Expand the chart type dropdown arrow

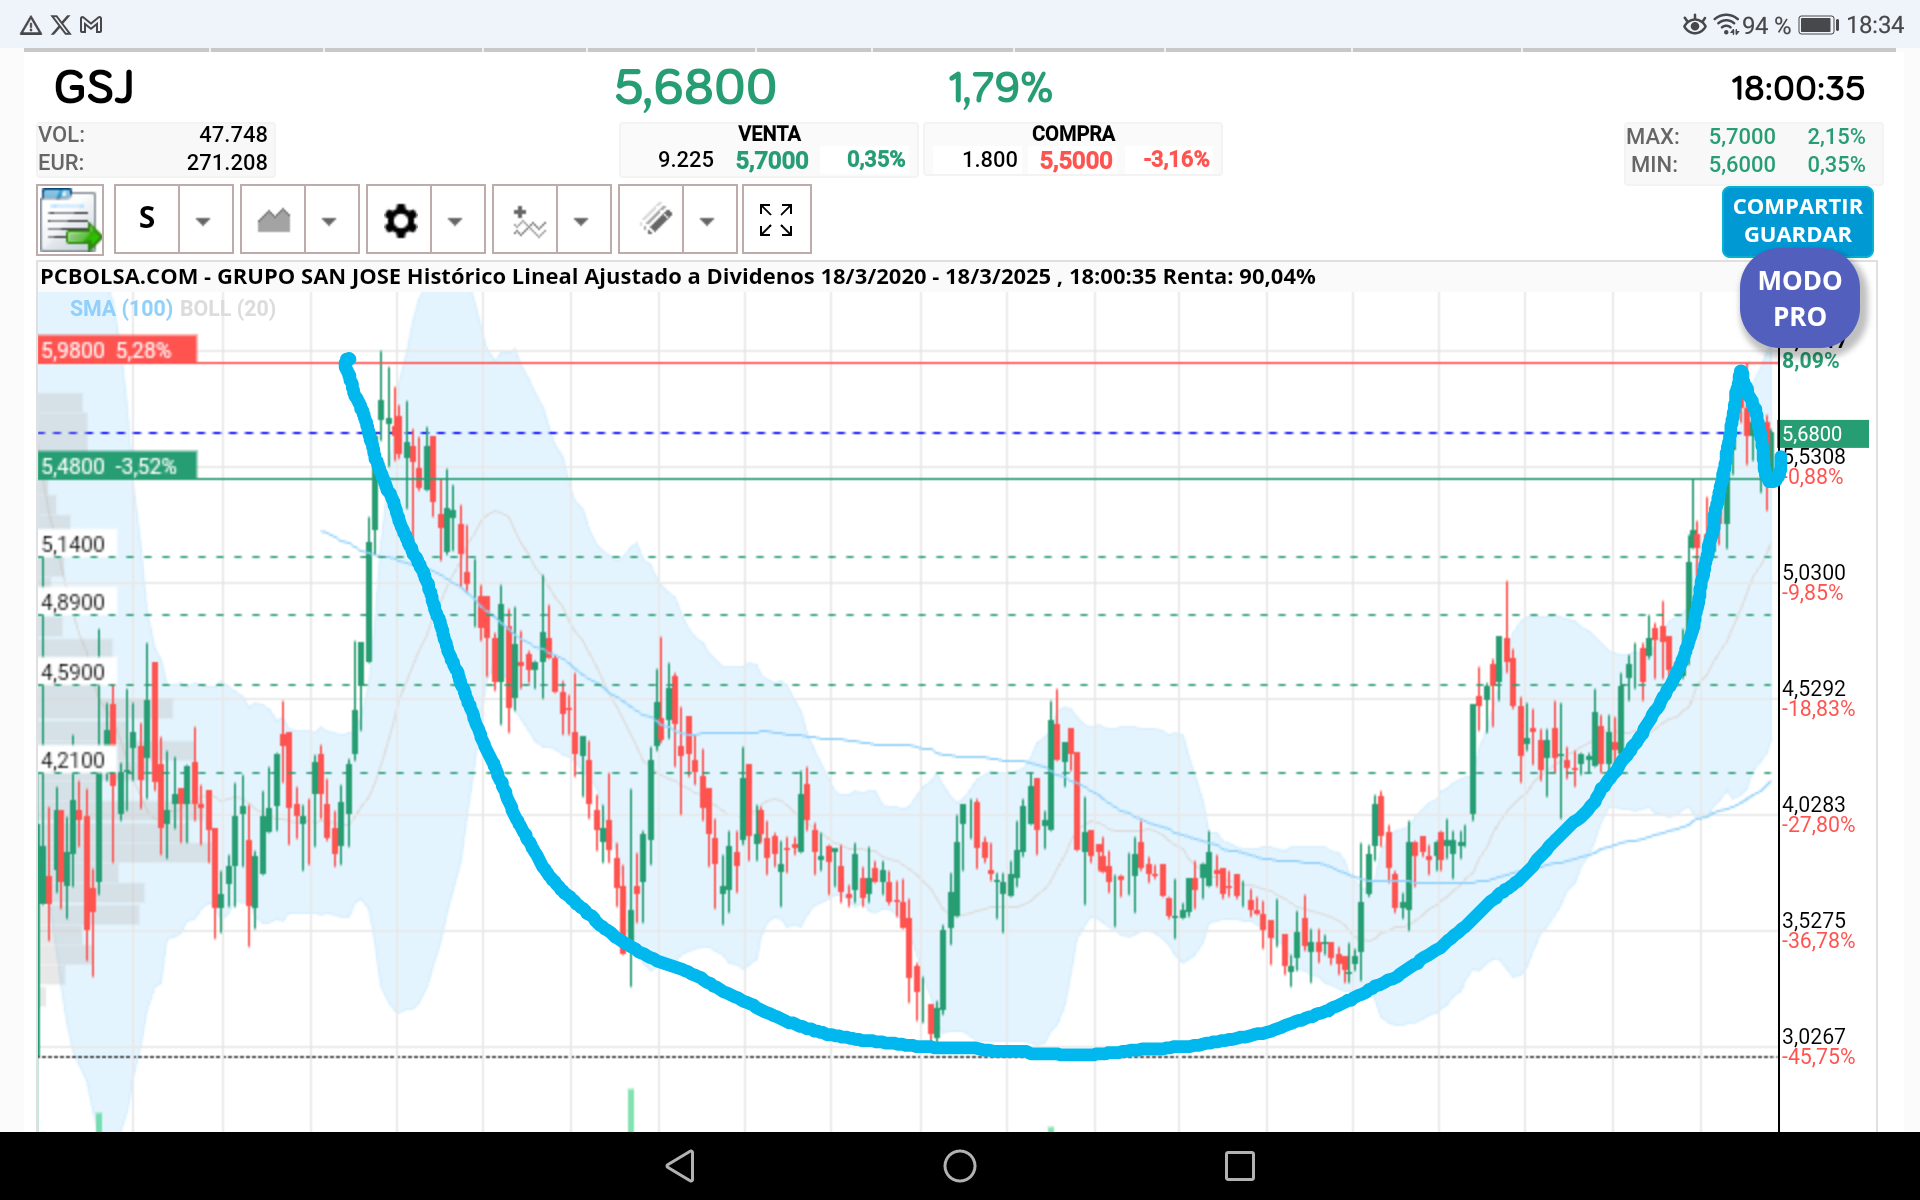tap(330, 220)
